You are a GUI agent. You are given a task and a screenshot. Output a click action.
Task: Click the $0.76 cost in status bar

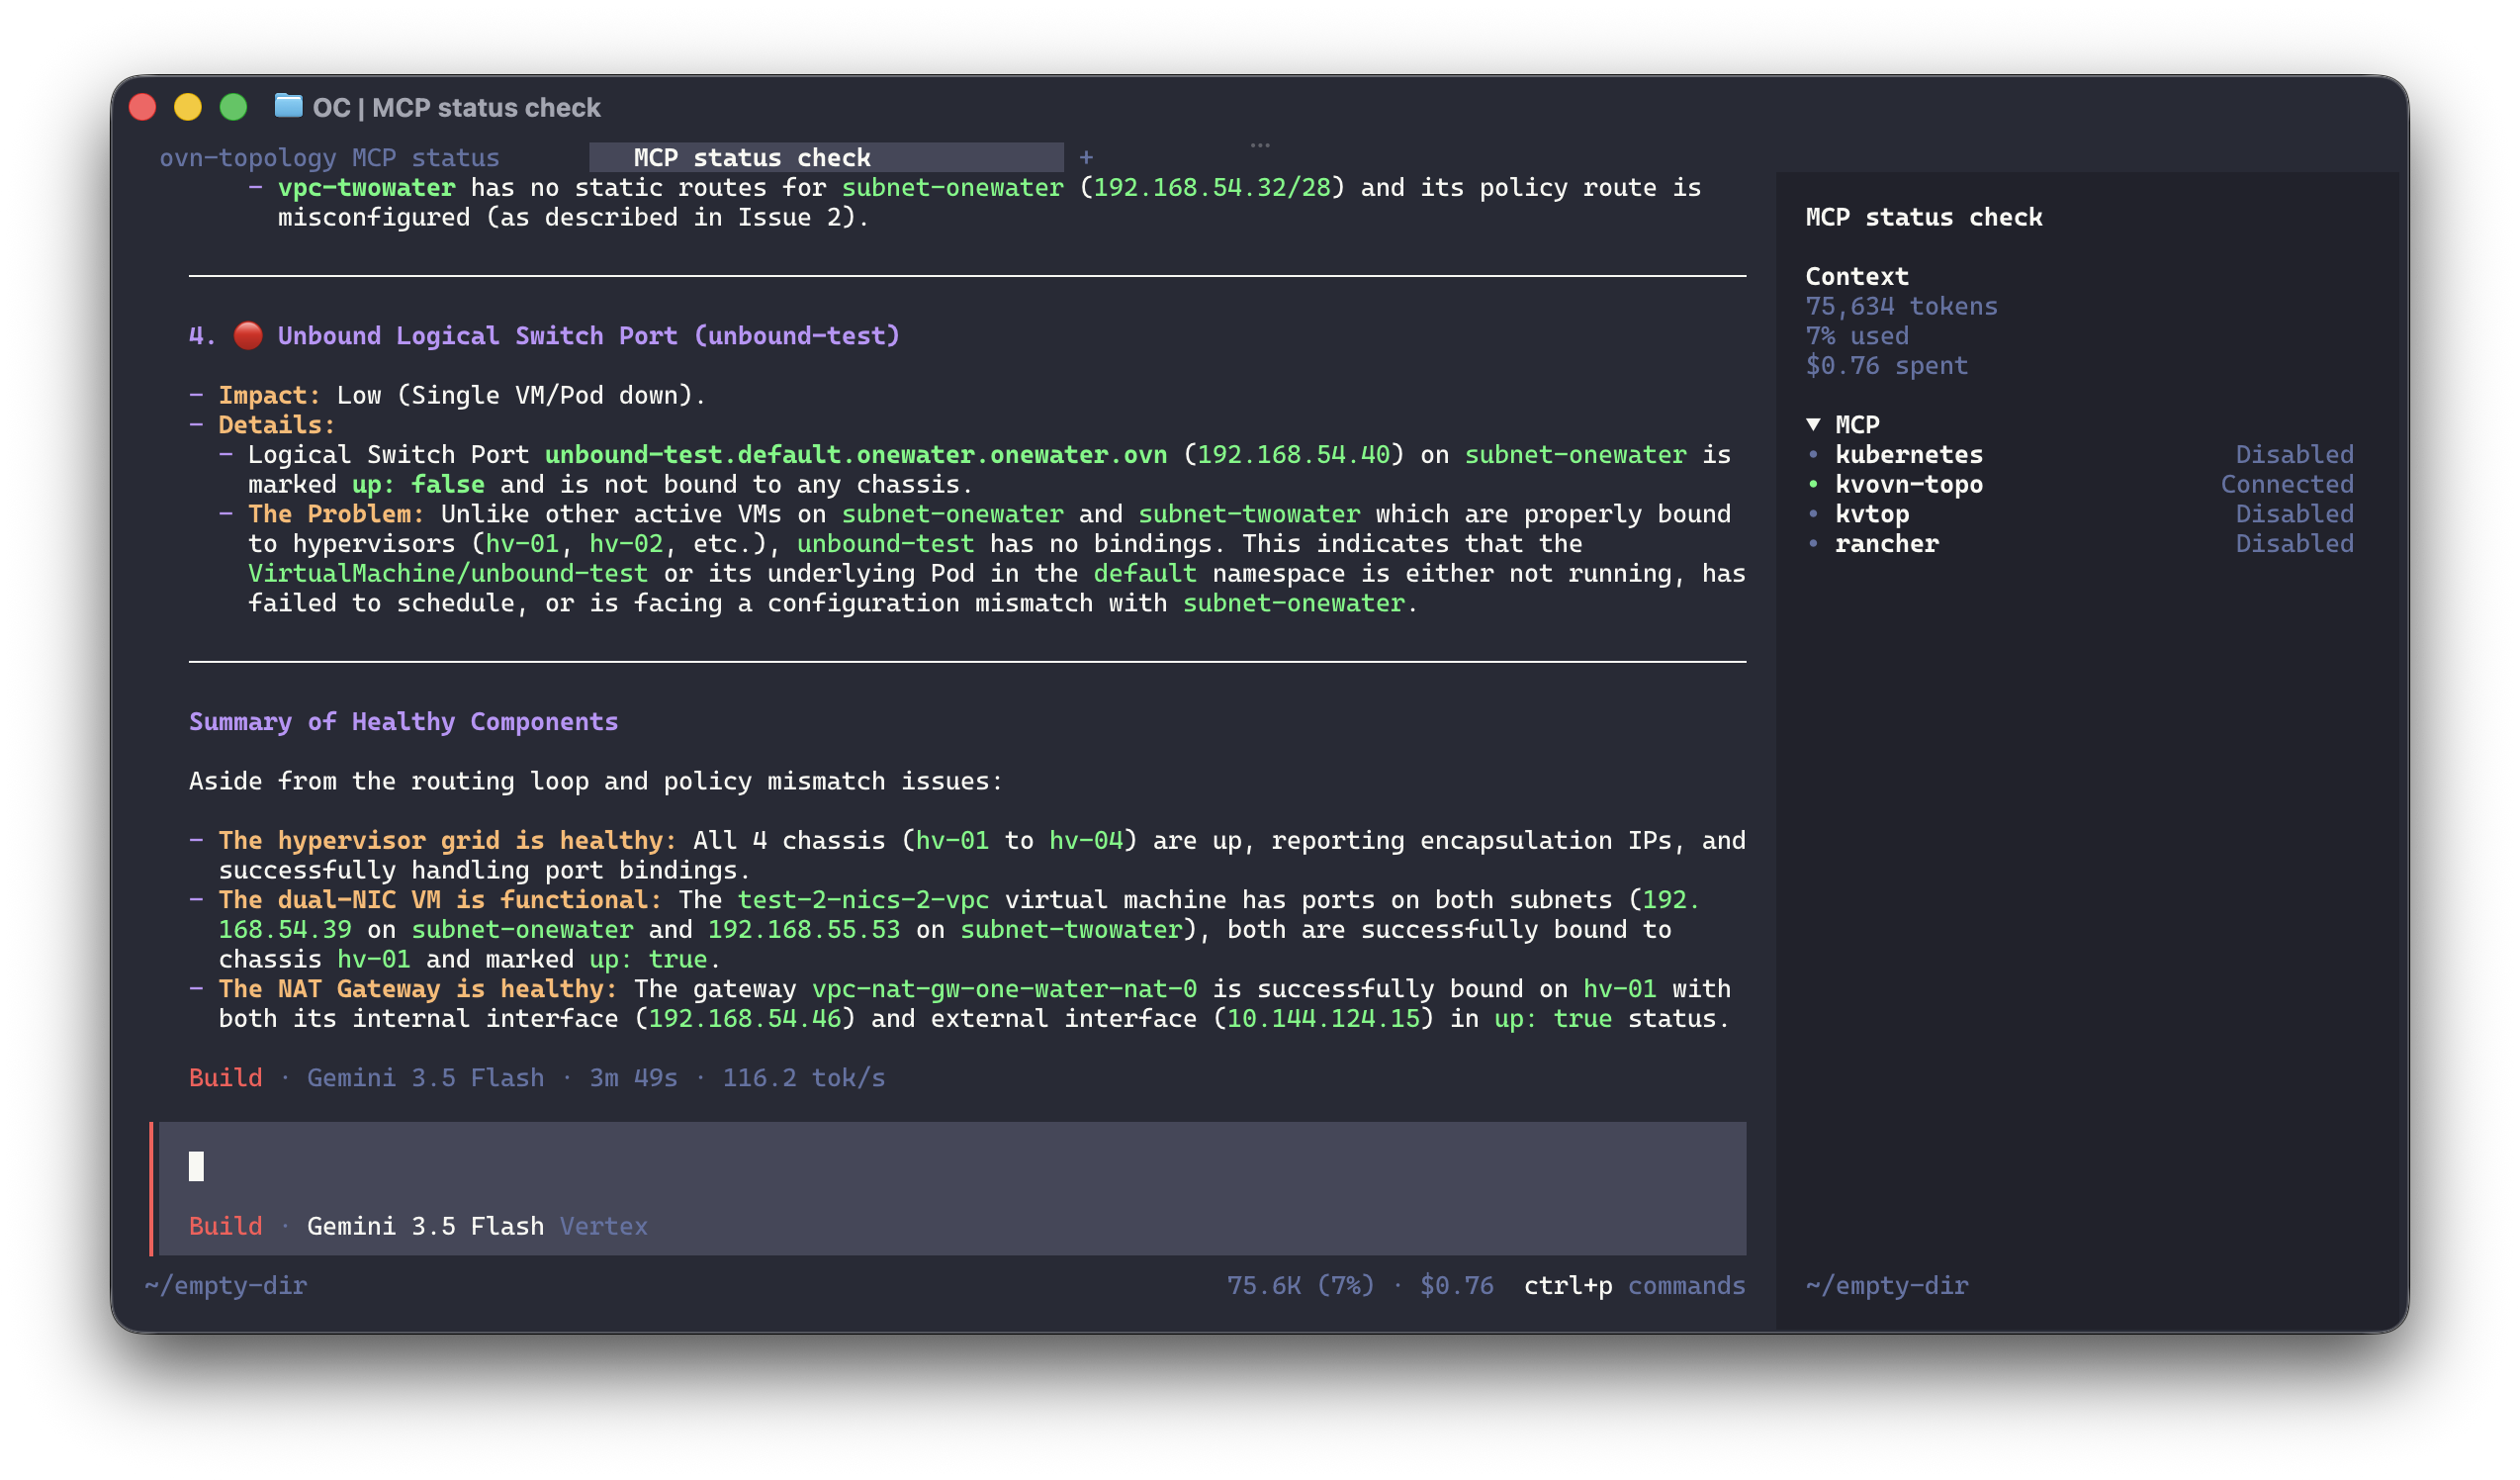coord(1456,1286)
